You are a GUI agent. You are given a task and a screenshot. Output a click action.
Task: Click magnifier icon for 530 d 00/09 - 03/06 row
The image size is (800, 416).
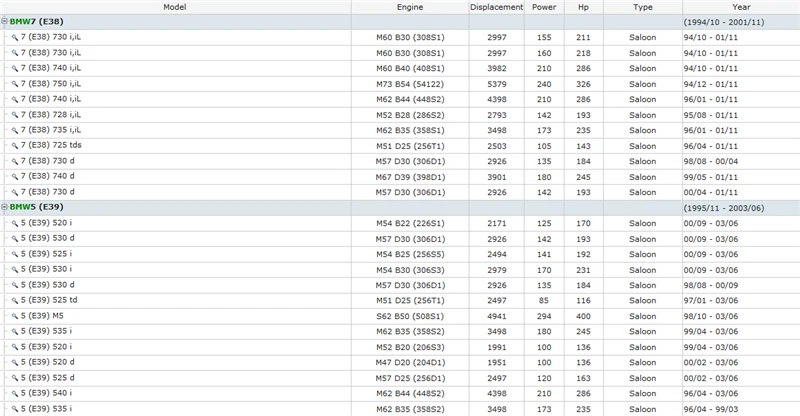click(15, 239)
